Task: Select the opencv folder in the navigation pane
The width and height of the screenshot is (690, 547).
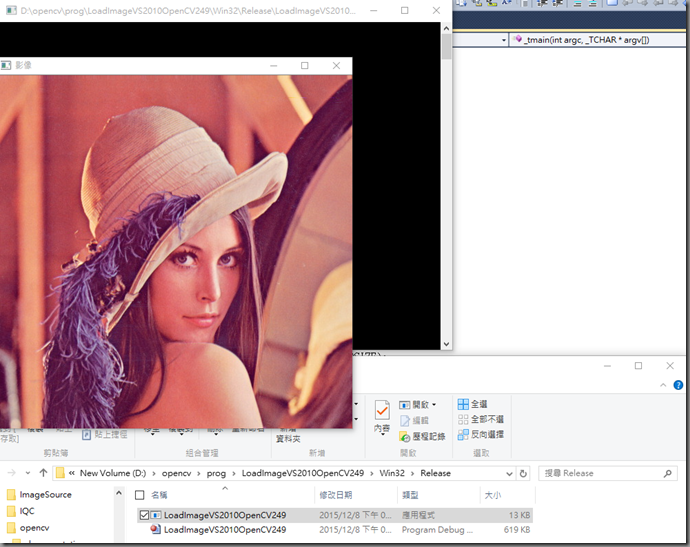Action: pos(28,528)
